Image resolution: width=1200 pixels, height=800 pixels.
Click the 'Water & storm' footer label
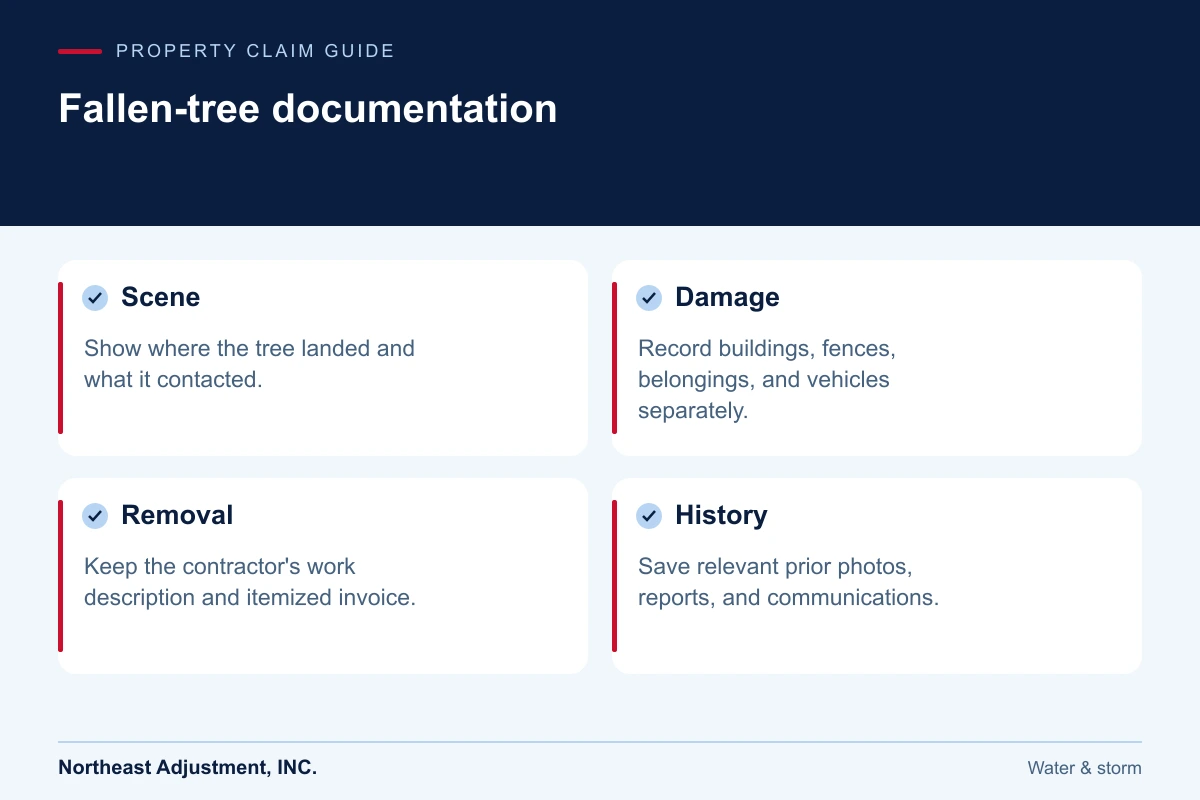(x=1084, y=769)
